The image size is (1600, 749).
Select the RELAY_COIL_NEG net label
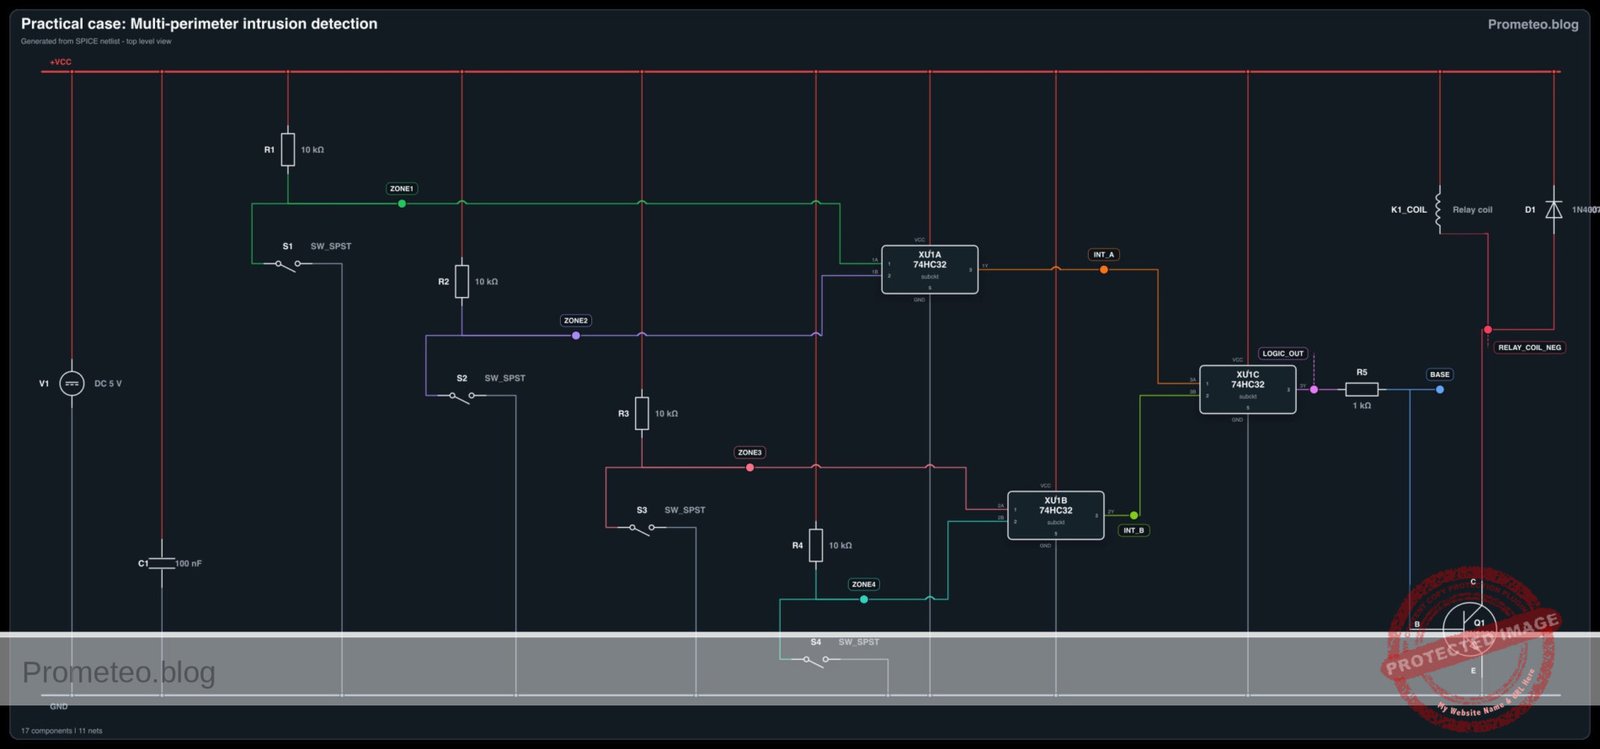(1530, 347)
